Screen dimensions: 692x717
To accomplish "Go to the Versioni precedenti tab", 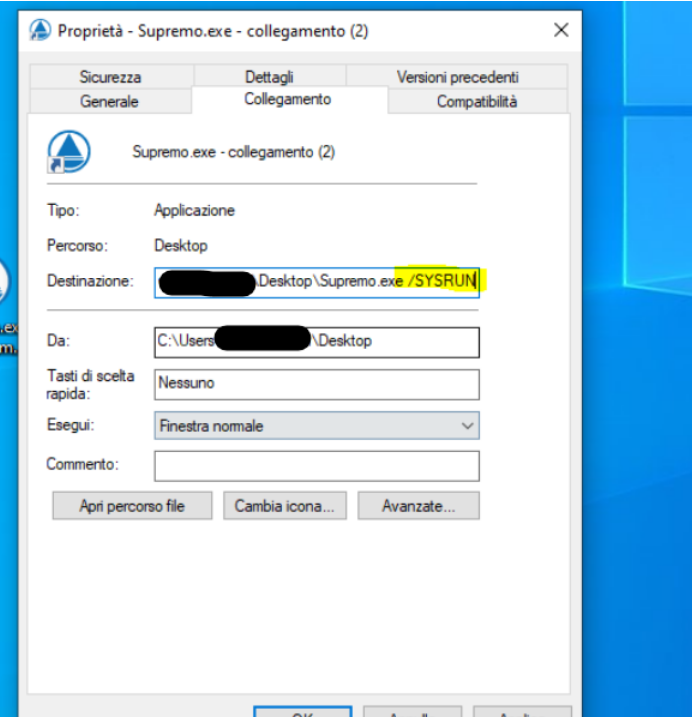I will [457, 77].
